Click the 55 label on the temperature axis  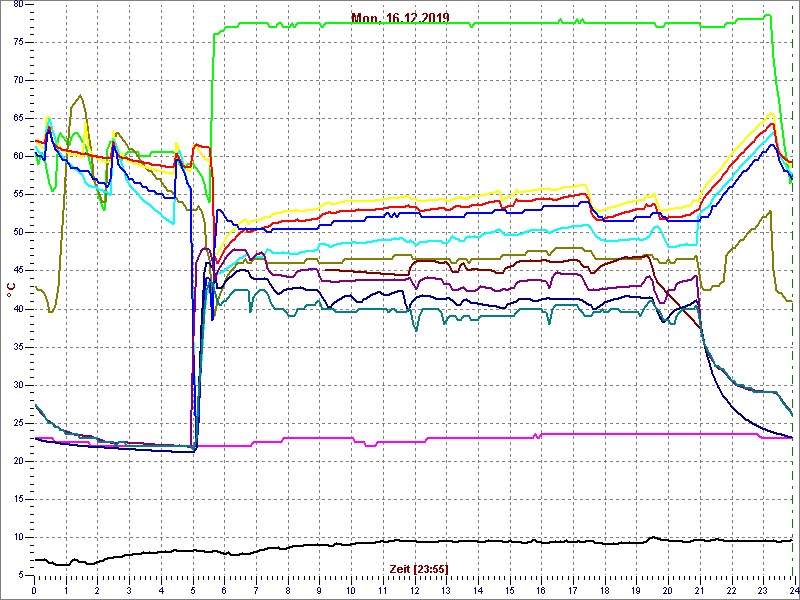tap(17, 195)
